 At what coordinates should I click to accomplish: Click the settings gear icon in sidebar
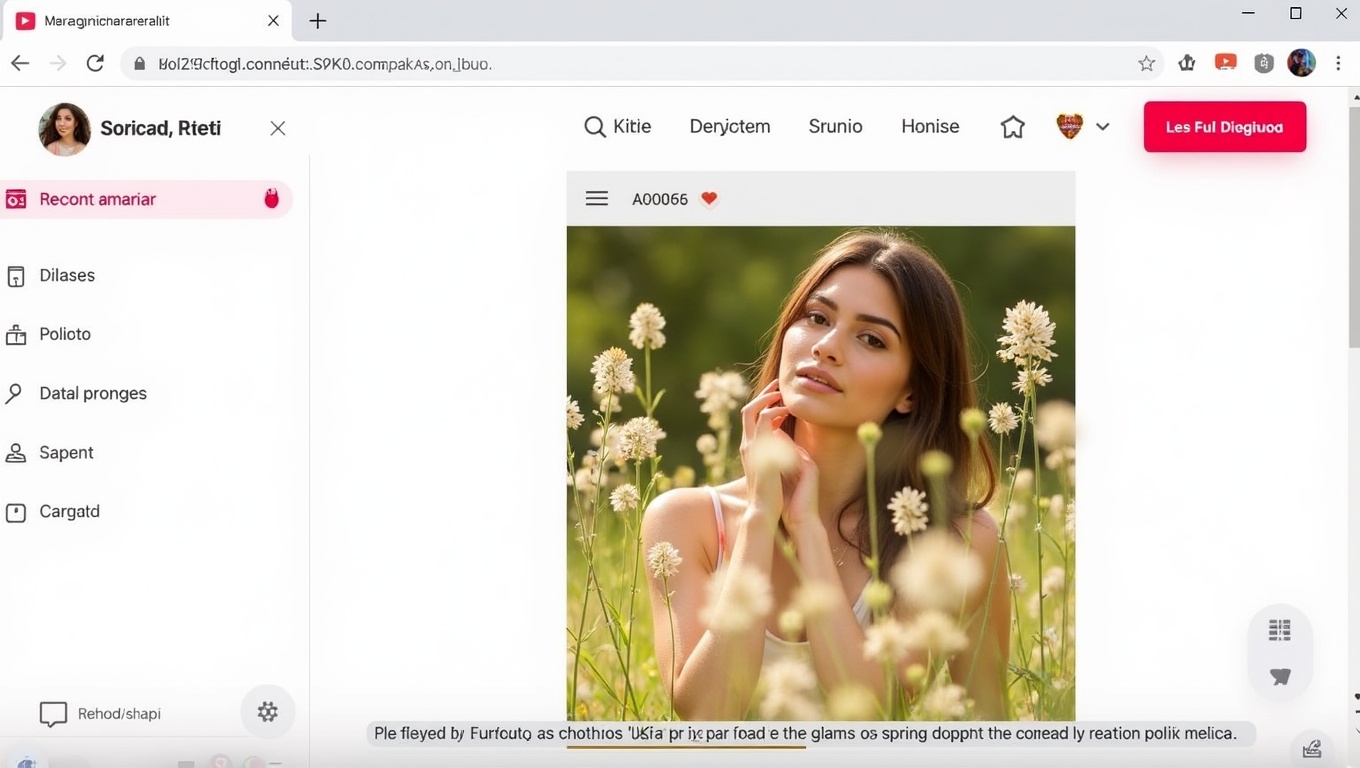pos(267,712)
